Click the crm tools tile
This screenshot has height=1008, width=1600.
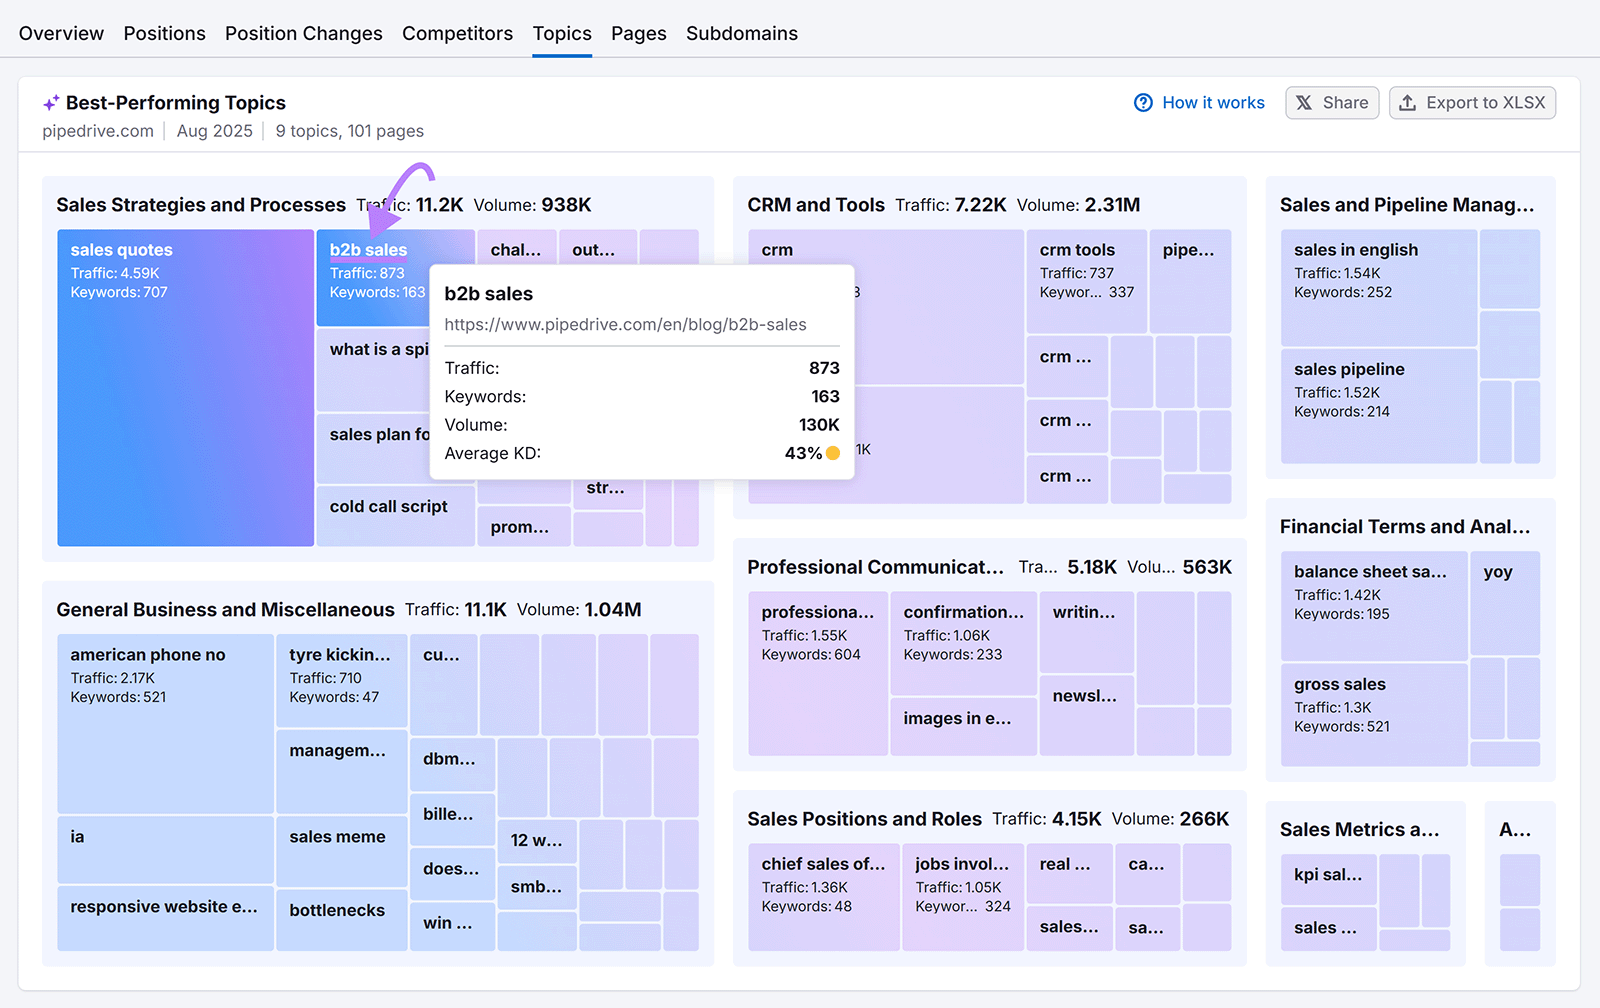click(1086, 280)
